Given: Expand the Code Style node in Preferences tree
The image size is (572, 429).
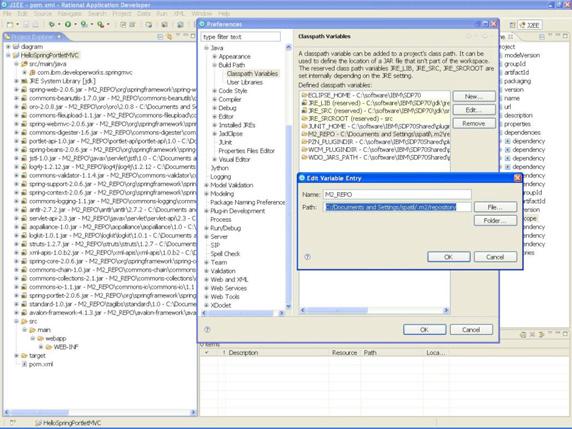Looking at the screenshot, I should [214, 91].
